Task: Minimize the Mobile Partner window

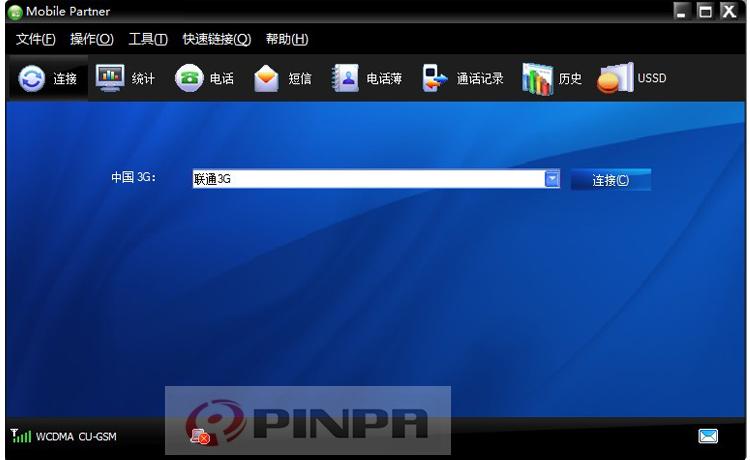Action: (682, 11)
